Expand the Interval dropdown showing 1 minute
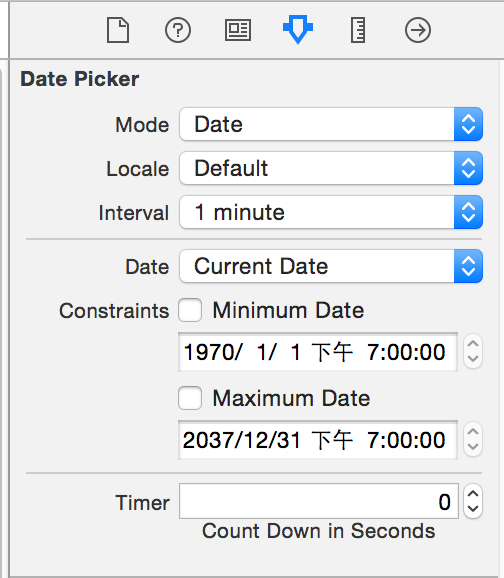Screen dimensions: 504x578 click(x=331, y=212)
